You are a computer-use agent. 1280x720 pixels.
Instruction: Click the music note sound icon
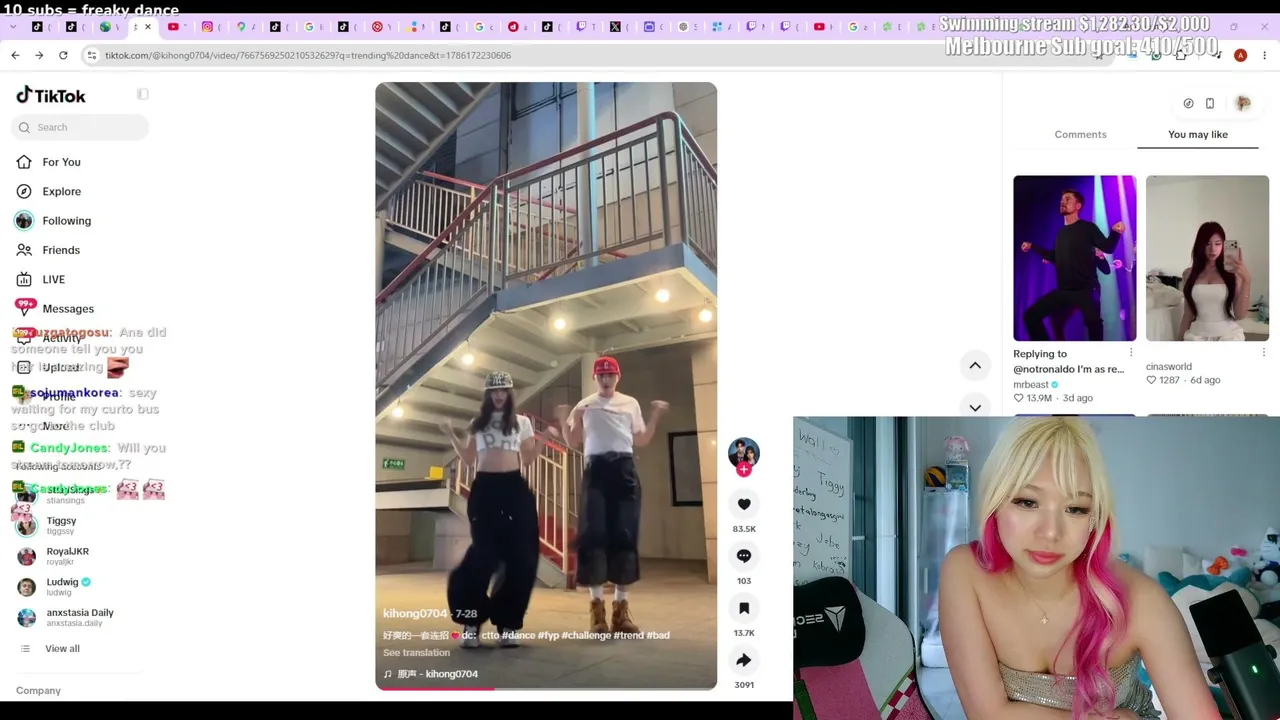tap(388, 674)
